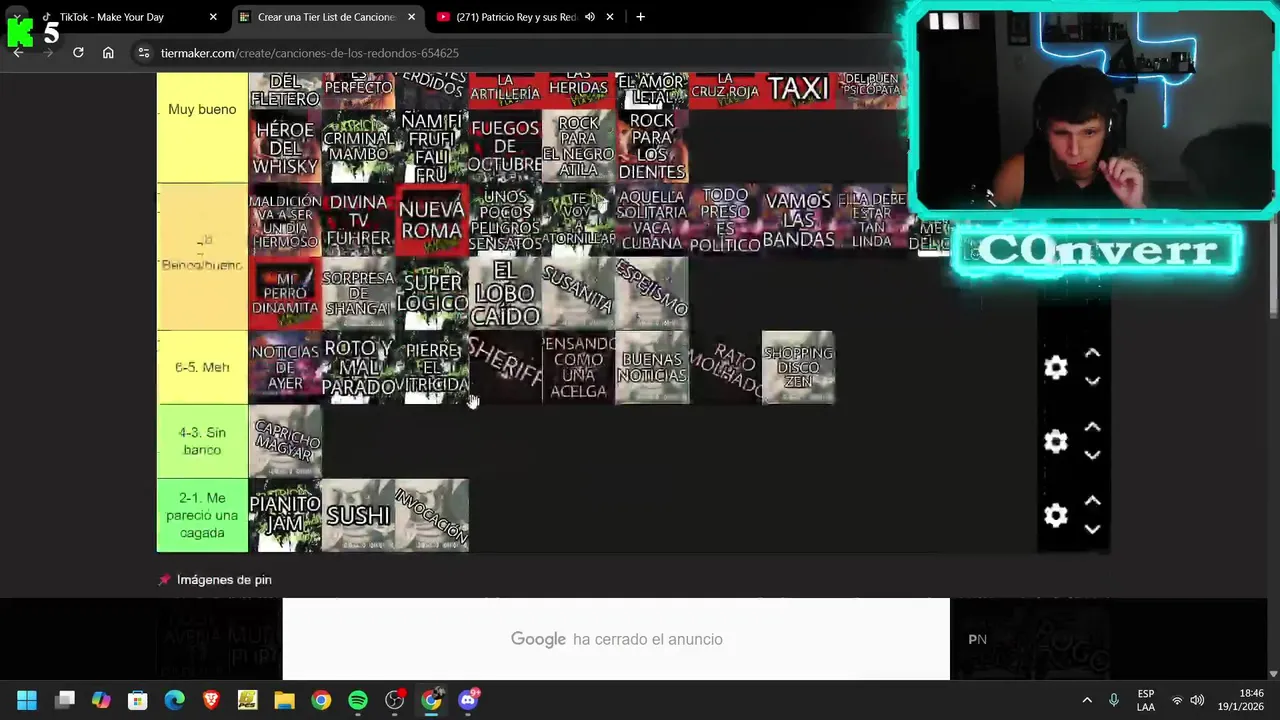Select the Rock para los Dientes tile
The image size is (1280, 720).
pos(652,146)
